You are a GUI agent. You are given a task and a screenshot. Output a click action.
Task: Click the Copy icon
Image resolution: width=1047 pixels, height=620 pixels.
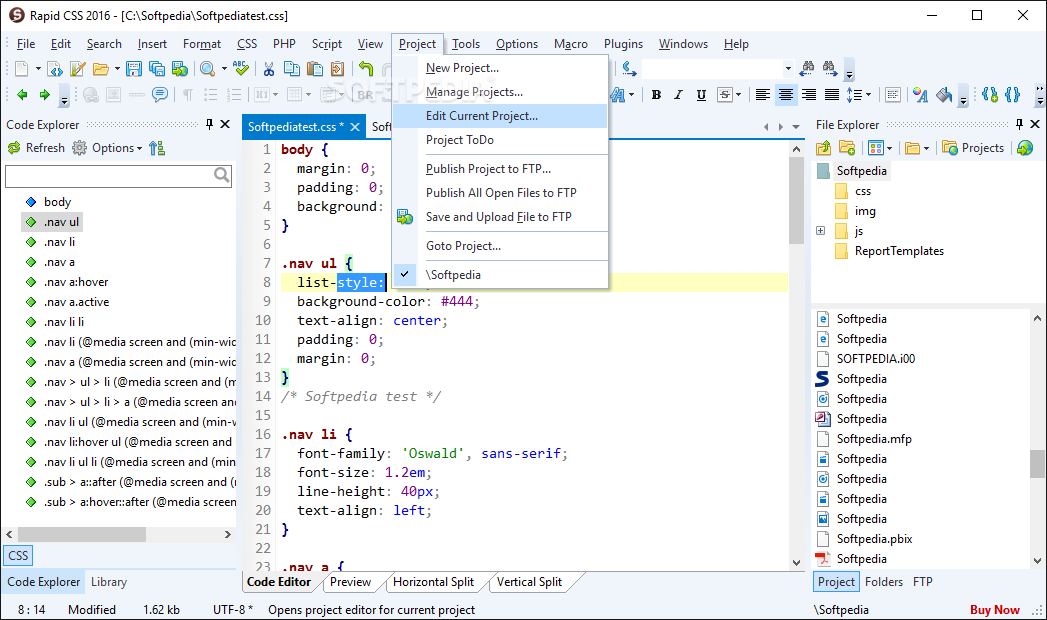click(x=292, y=69)
